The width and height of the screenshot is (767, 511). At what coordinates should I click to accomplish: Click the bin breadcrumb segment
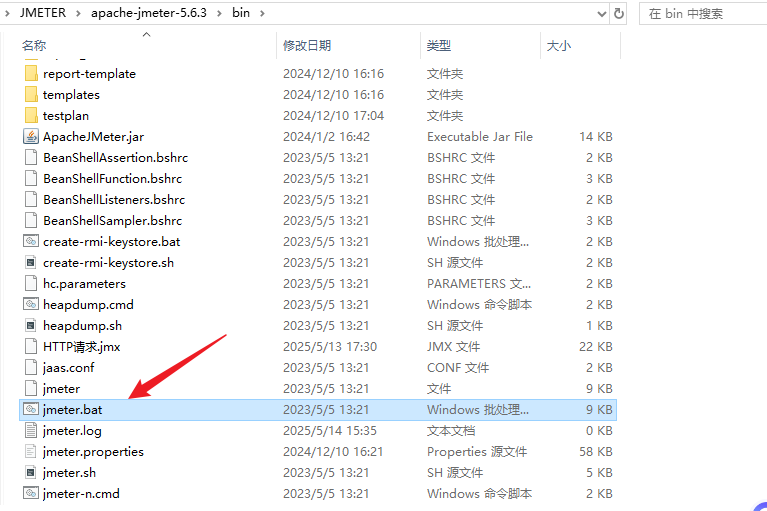pos(241,13)
